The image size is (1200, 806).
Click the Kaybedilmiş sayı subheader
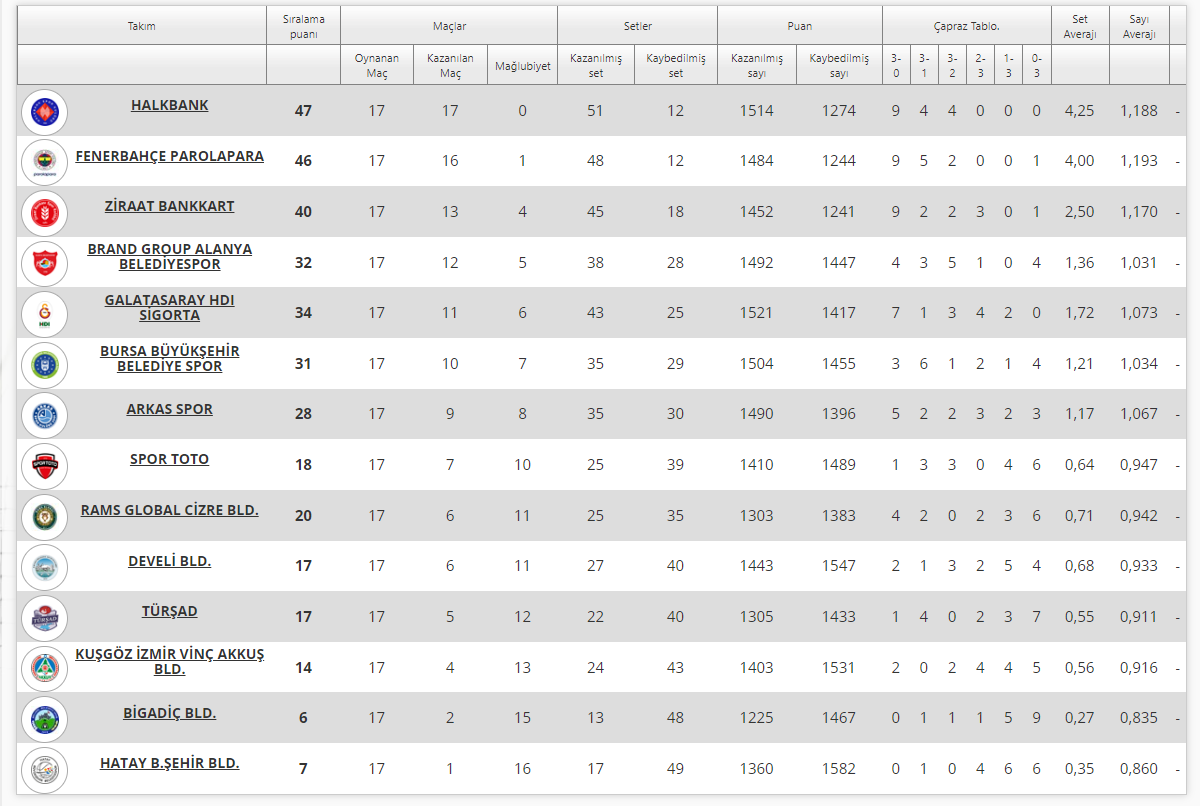[x=839, y=65]
